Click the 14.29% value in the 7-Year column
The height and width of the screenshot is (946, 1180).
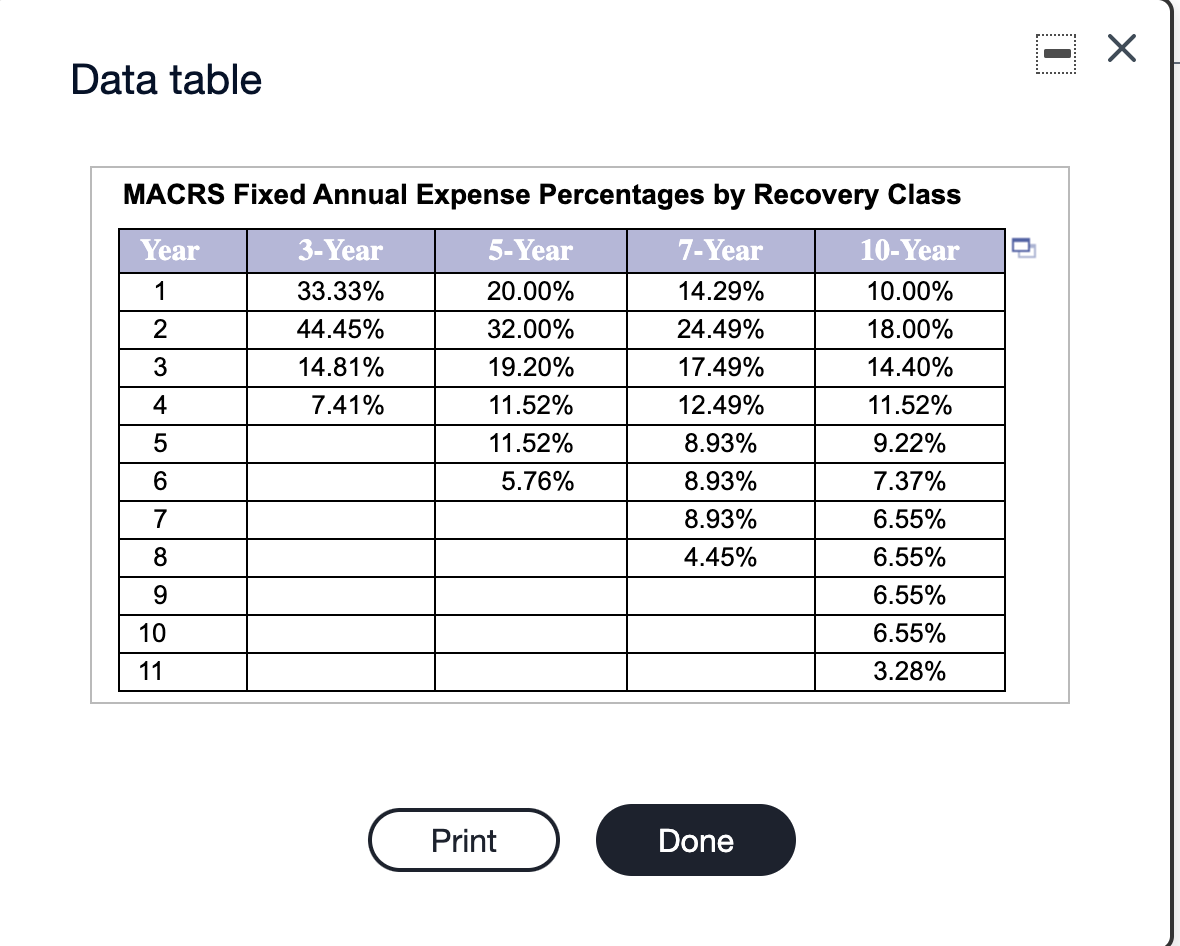point(720,291)
